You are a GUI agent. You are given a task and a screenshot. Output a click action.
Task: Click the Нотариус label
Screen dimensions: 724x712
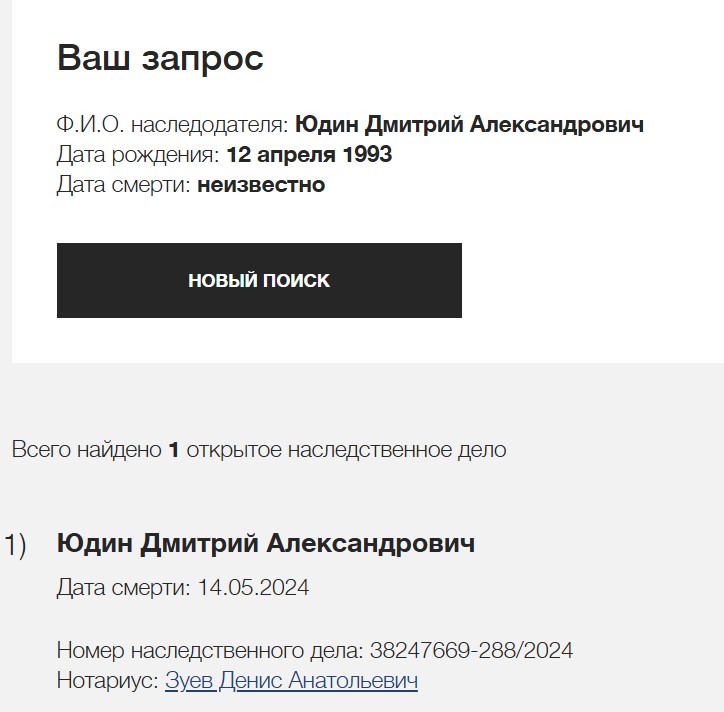(107, 681)
